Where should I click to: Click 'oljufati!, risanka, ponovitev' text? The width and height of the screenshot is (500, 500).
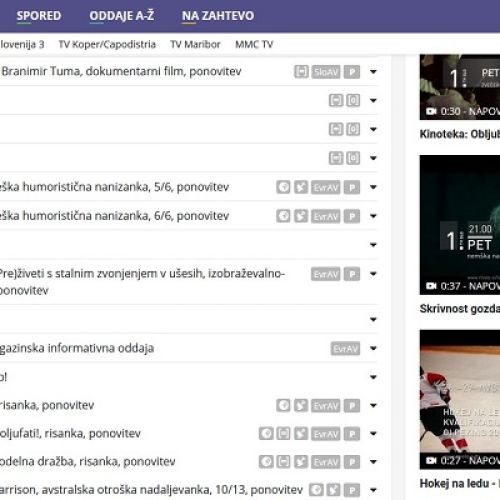[70, 433]
